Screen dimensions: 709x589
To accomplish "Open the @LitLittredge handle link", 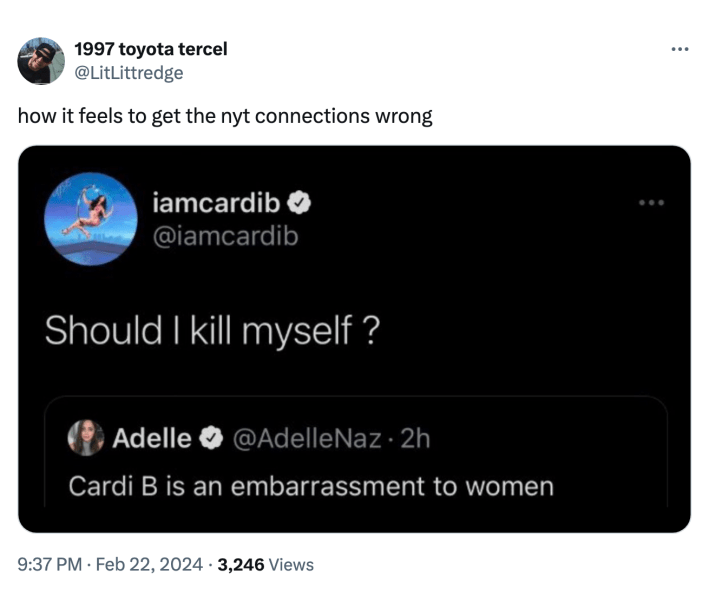I will (129, 72).
